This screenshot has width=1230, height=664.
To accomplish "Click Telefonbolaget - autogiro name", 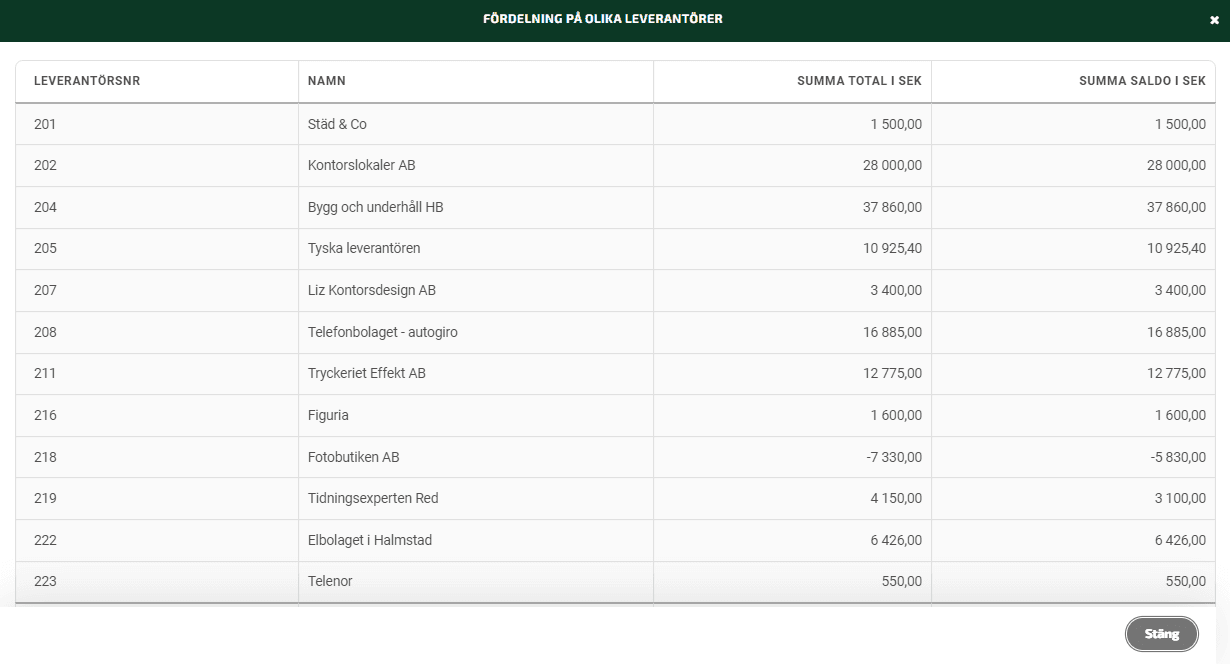I will [383, 332].
